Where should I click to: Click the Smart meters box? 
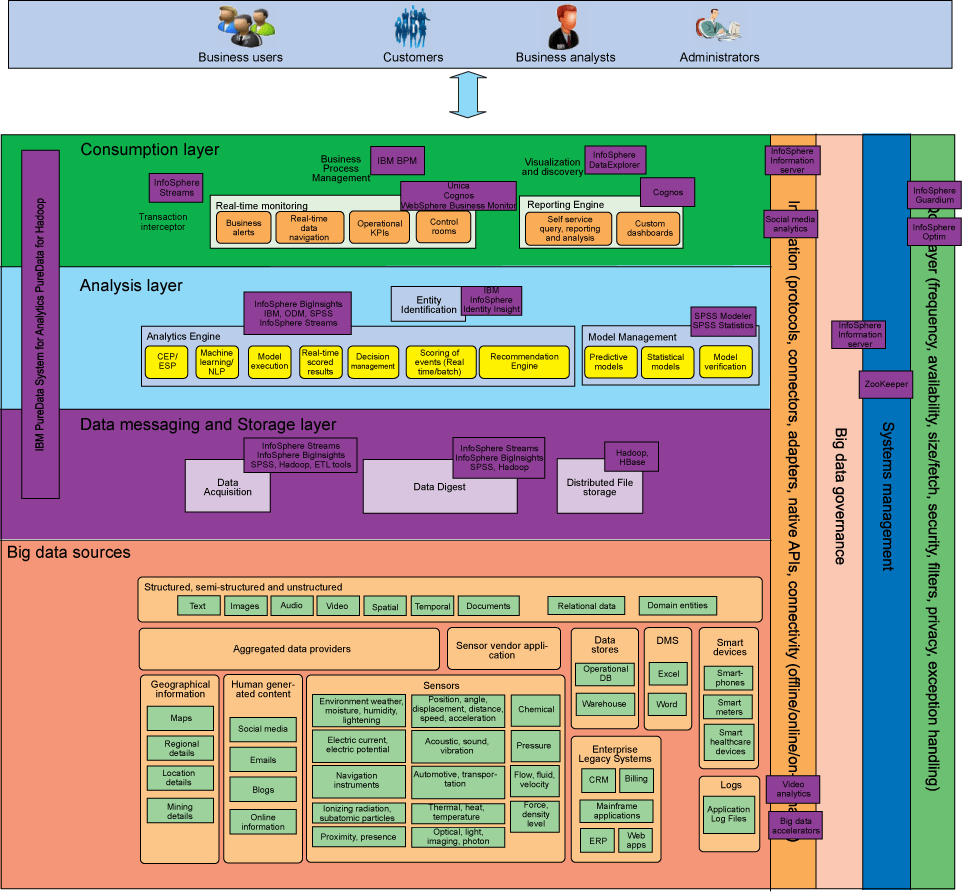pos(729,708)
